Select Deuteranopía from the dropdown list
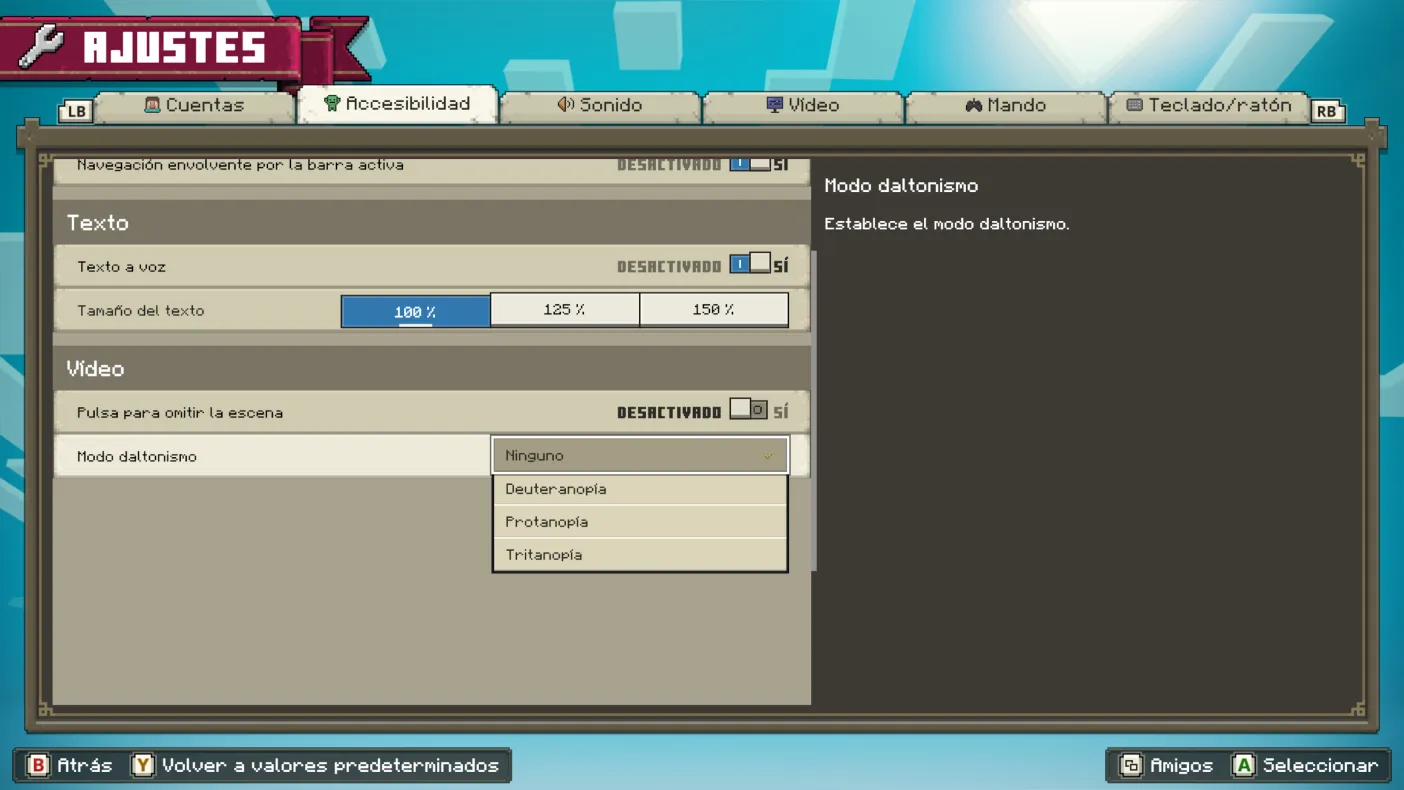 pyautogui.click(x=640, y=489)
